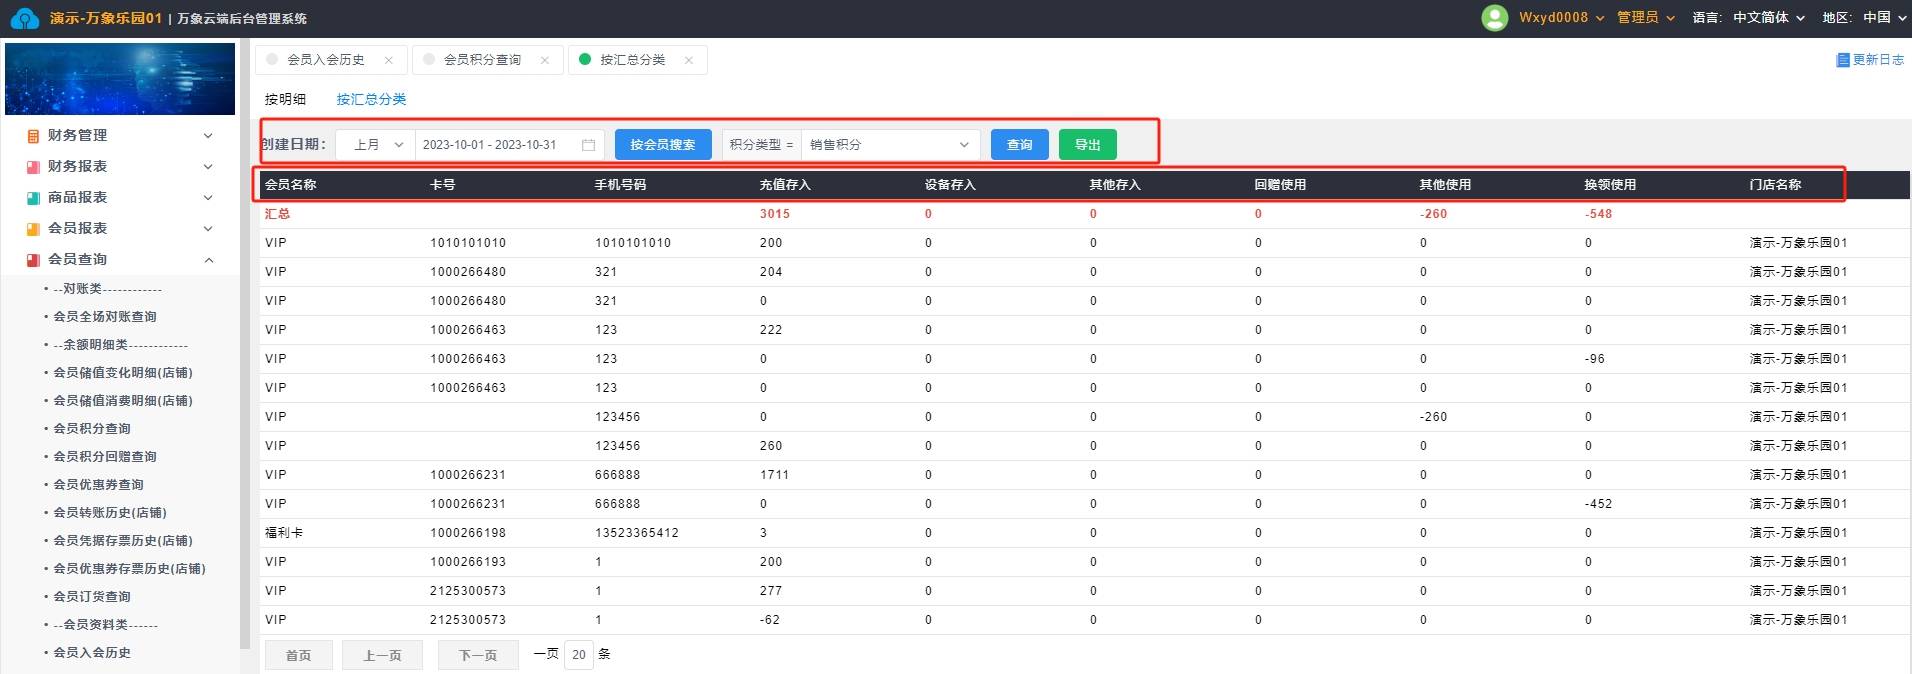1912x674 pixels.
Task: Open the Wxyd0008 user dropdown
Action: pyautogui.click(x=1561, y=18)
